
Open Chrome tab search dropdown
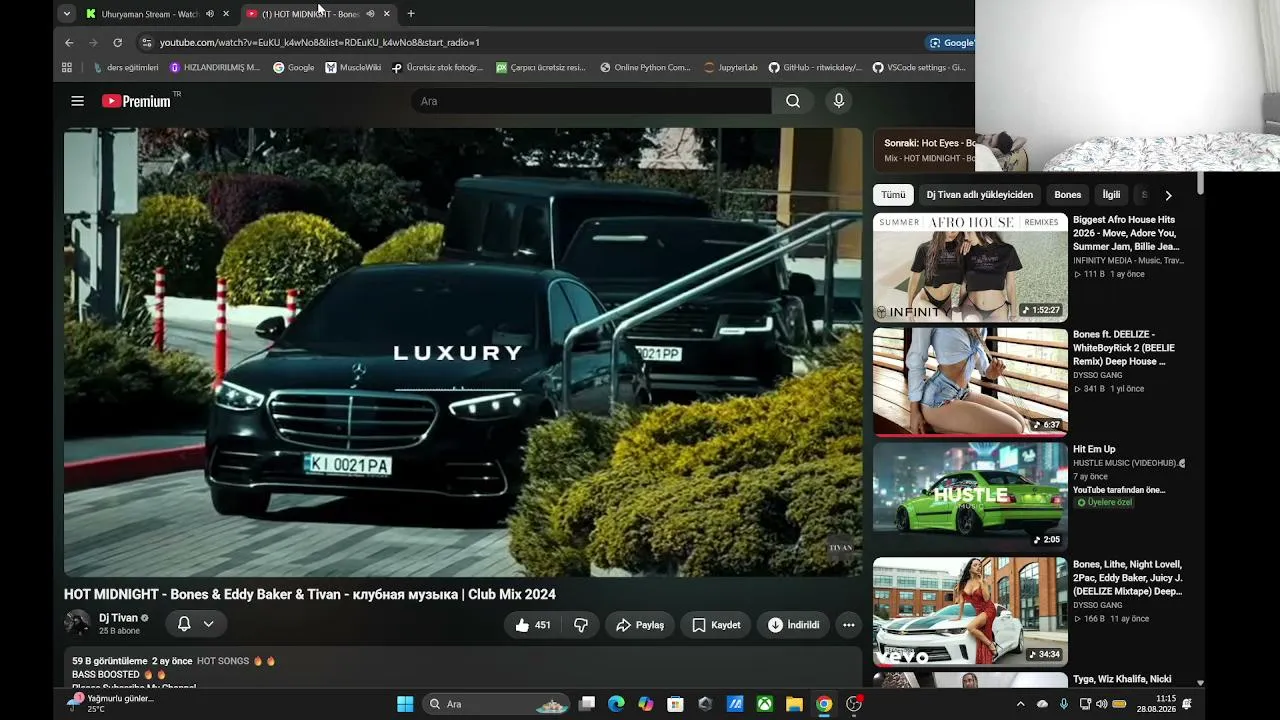click(66, 14)
